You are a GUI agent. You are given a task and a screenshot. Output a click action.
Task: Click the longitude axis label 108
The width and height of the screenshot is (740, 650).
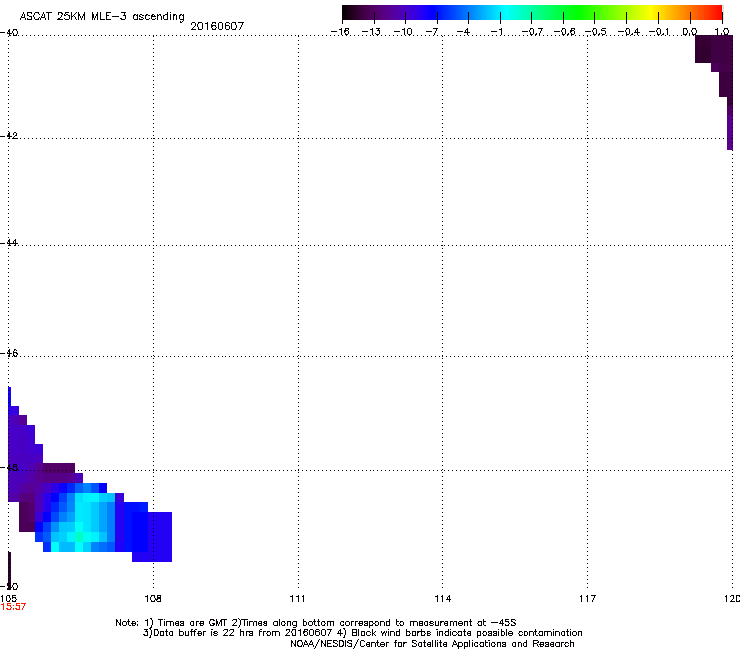point(153,599)
